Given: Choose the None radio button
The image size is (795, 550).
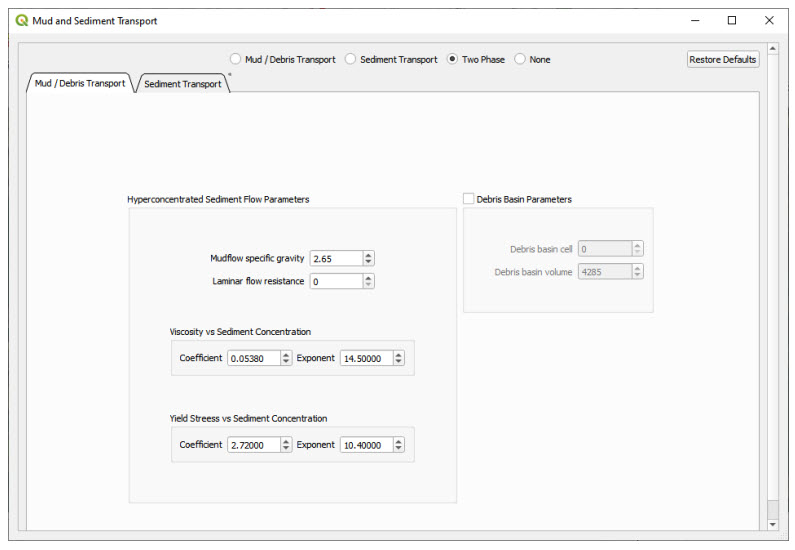Looking at the screenshot, I should point(520,60).
